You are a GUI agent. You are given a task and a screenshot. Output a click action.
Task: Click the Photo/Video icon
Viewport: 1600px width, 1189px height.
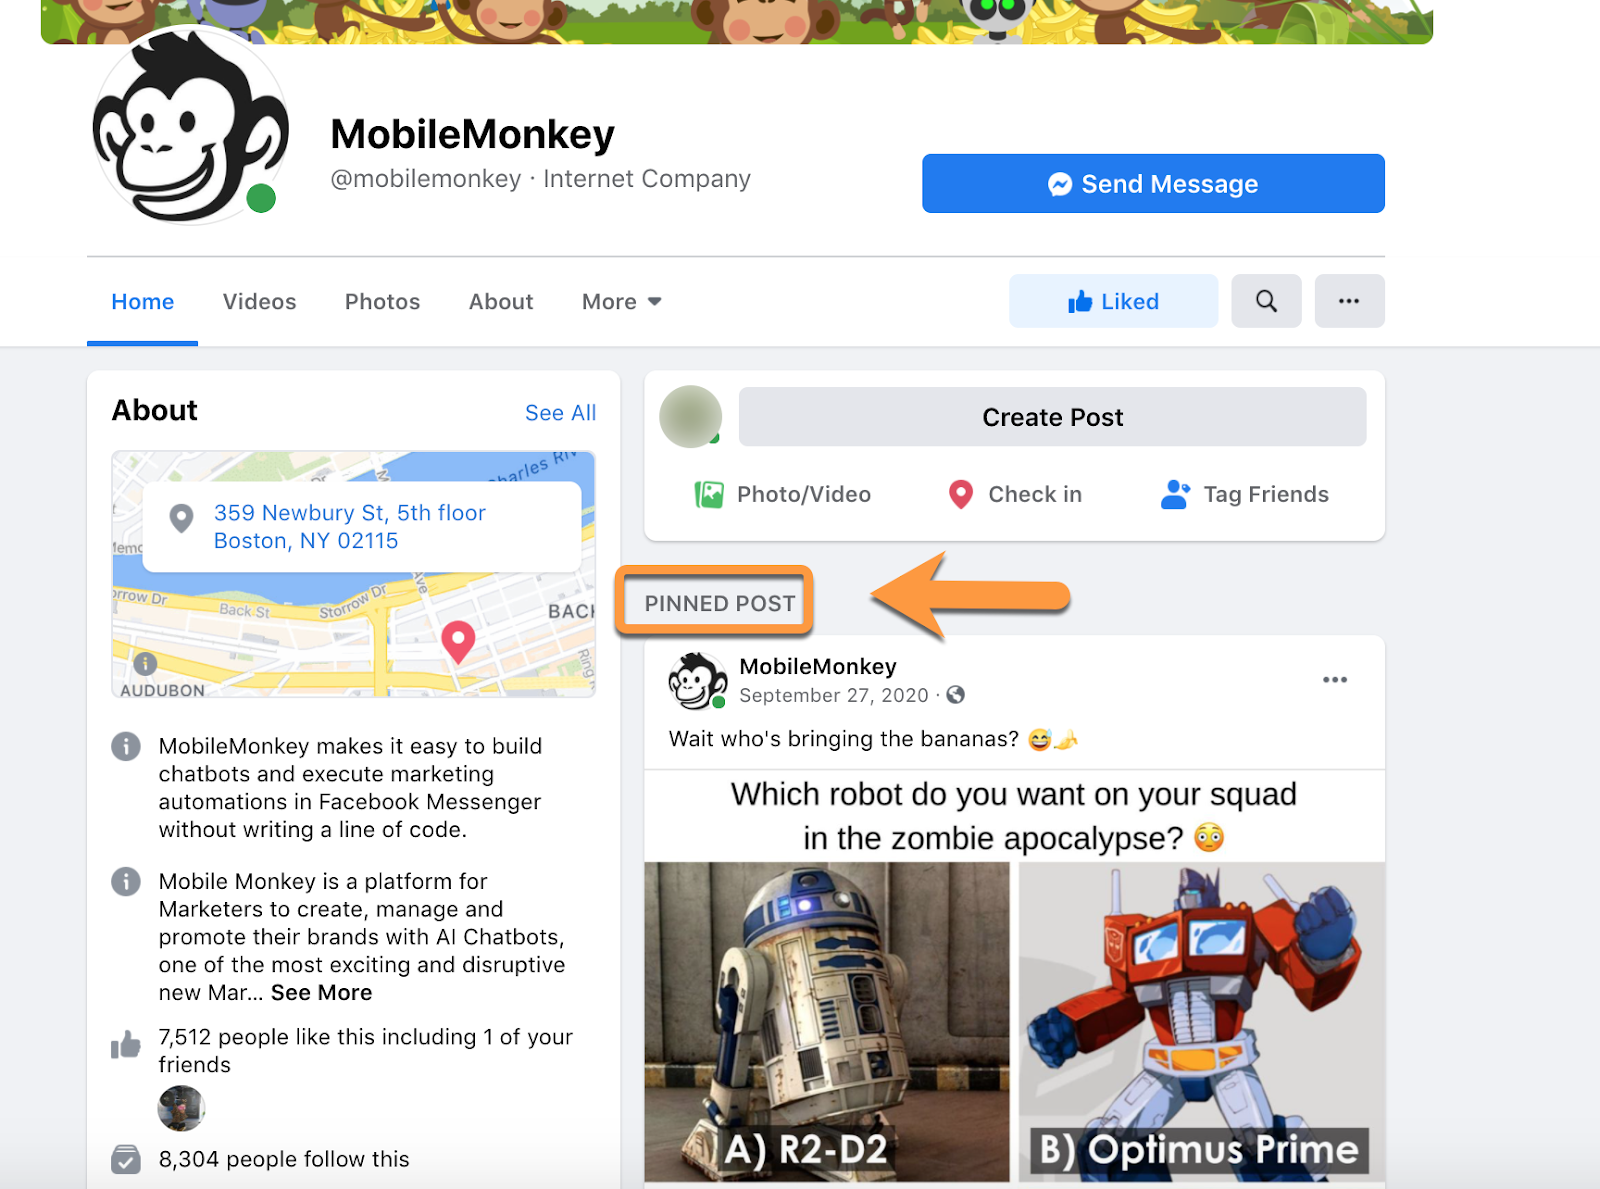[709, 494]
